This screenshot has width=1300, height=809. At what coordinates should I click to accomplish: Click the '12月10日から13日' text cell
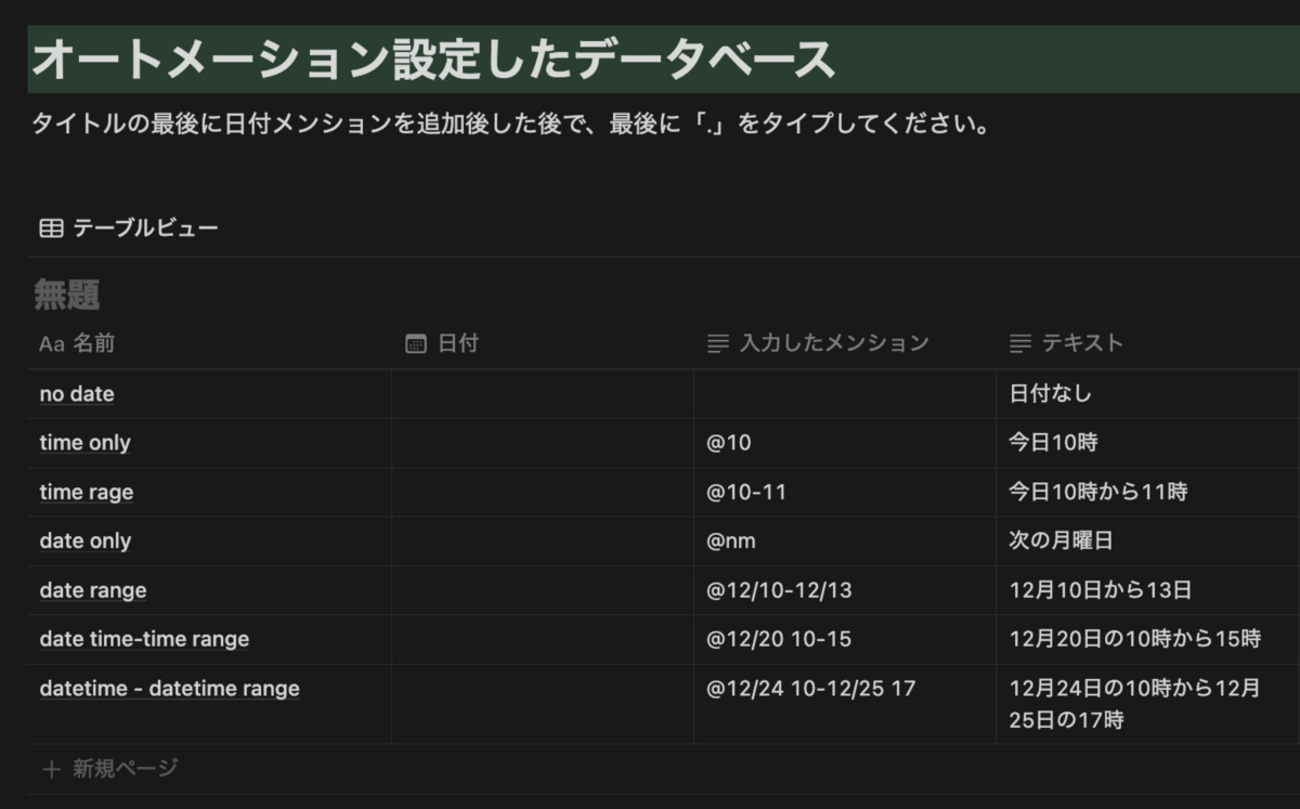pos(1148,590)
